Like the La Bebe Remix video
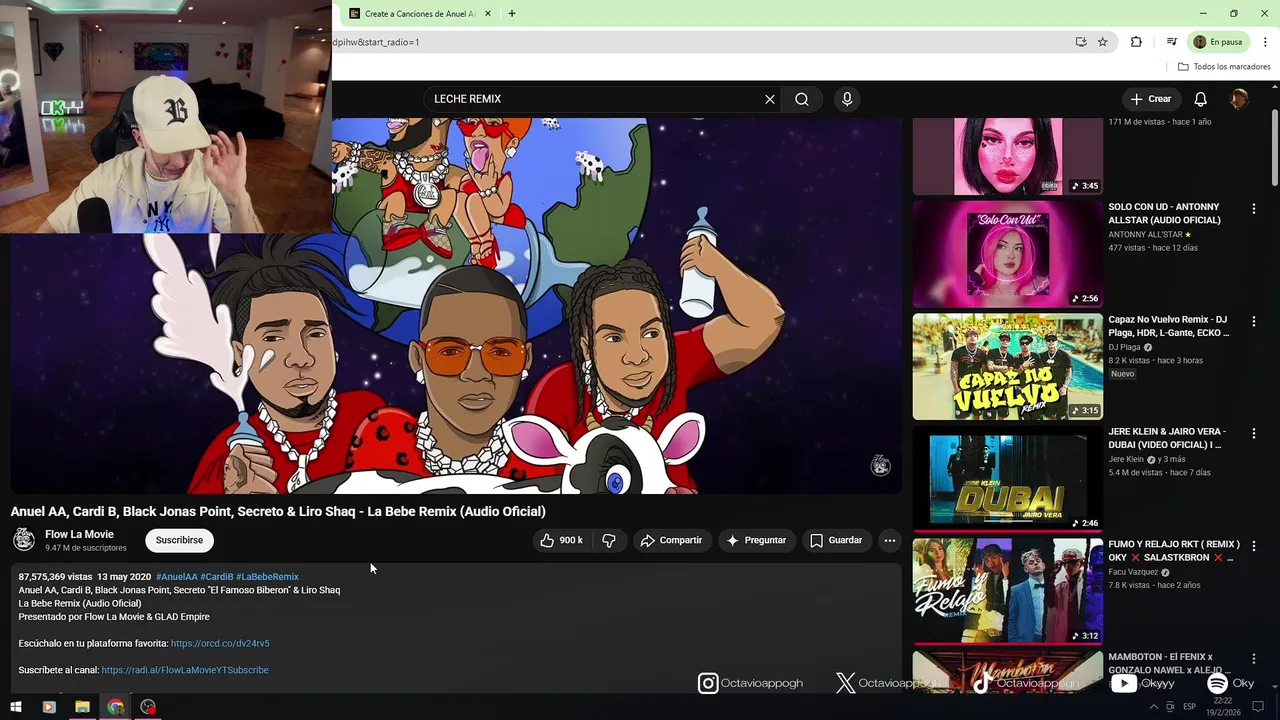The image size is (1280, 720). pos(563,540)
